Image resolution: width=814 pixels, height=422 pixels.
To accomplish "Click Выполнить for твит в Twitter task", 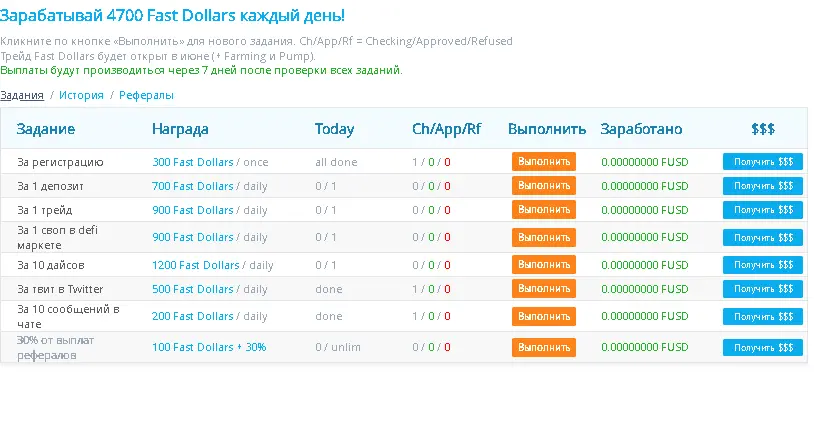I will pos(544,289).
